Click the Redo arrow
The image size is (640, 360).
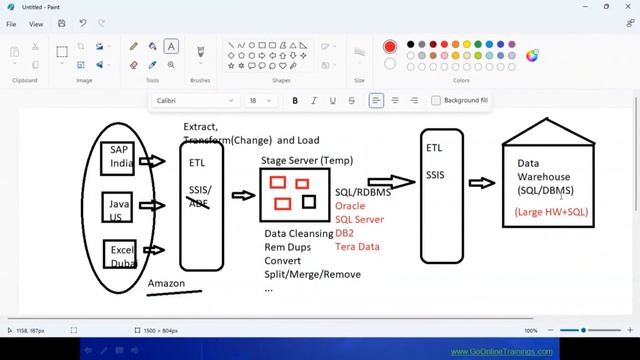point(101,23)
